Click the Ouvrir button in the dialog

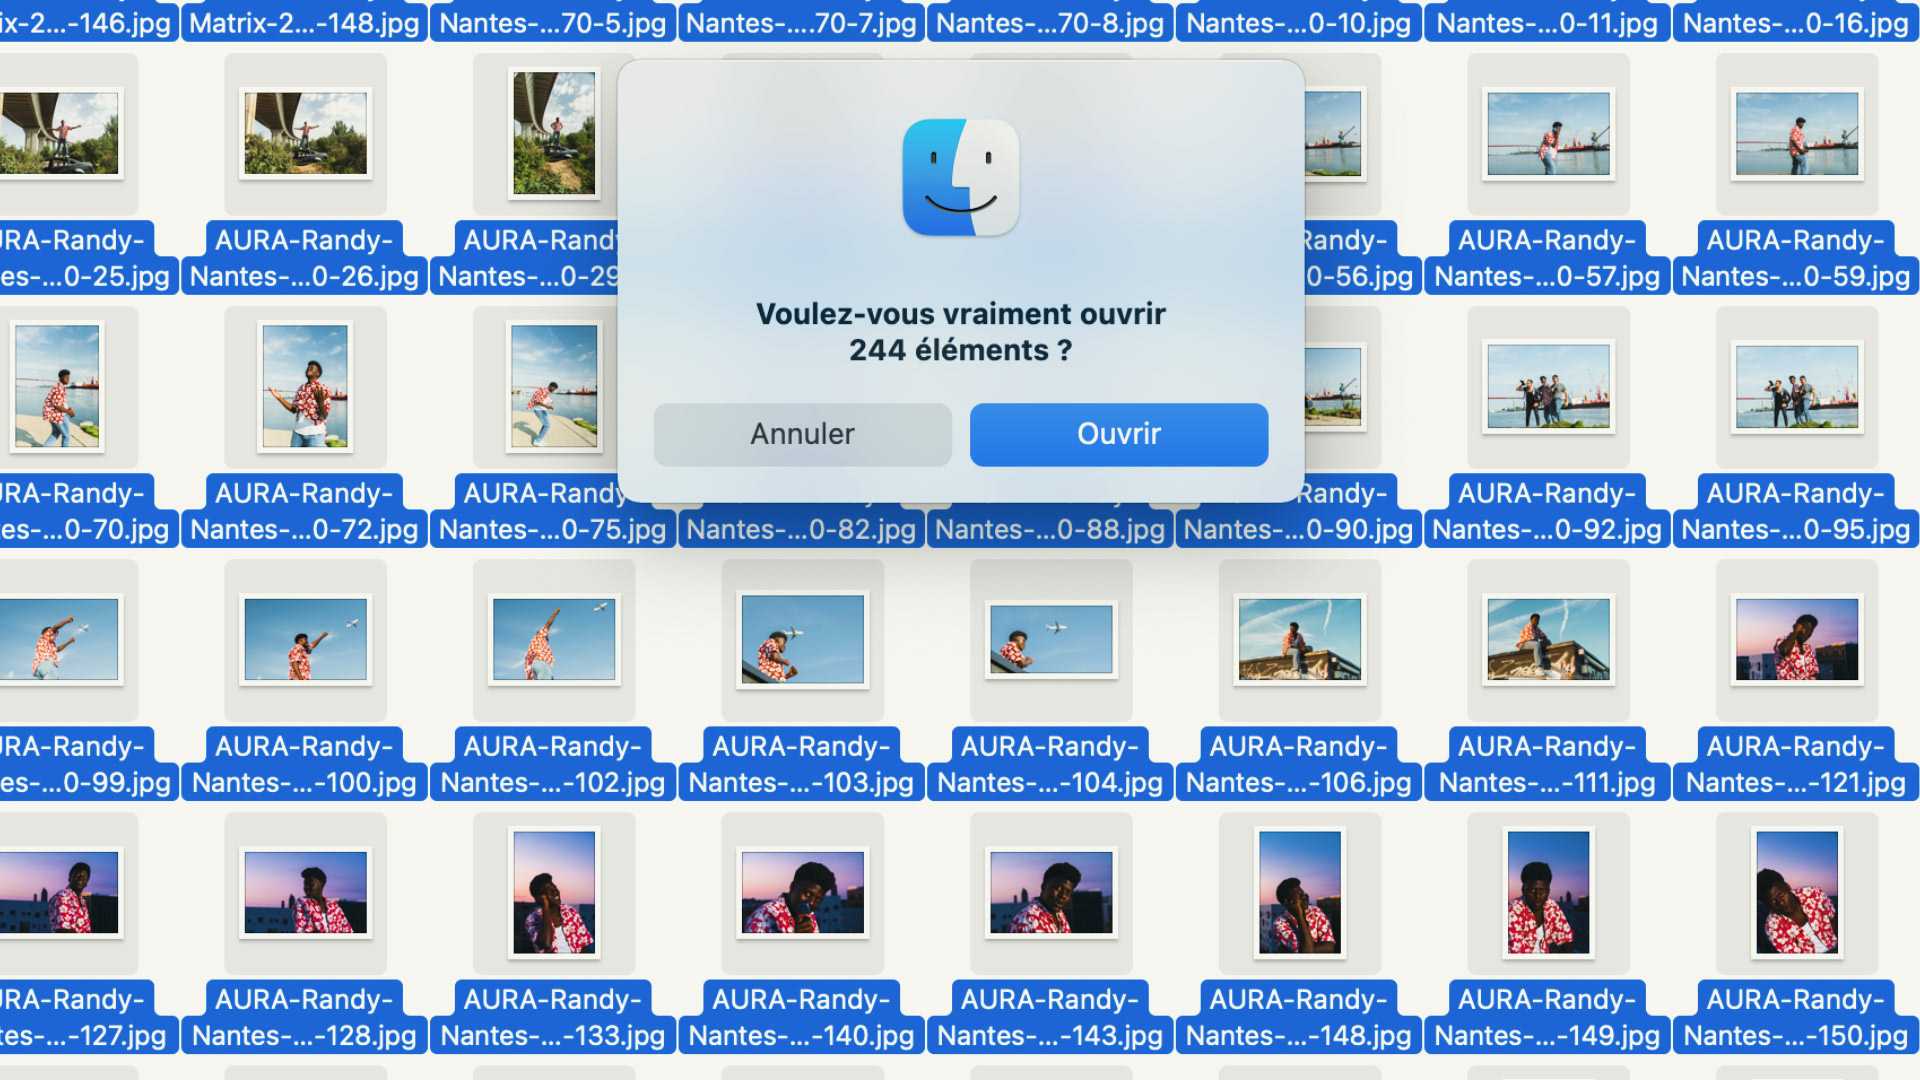[1119, 434]
